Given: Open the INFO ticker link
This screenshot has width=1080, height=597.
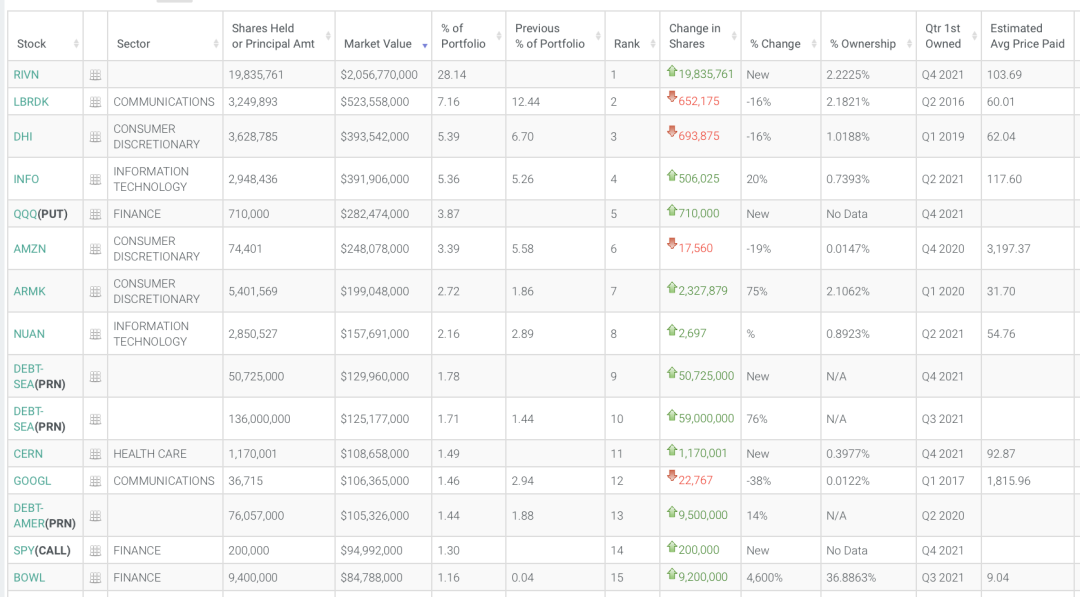Looking at the screenshot, I should (x=26, y=179).
